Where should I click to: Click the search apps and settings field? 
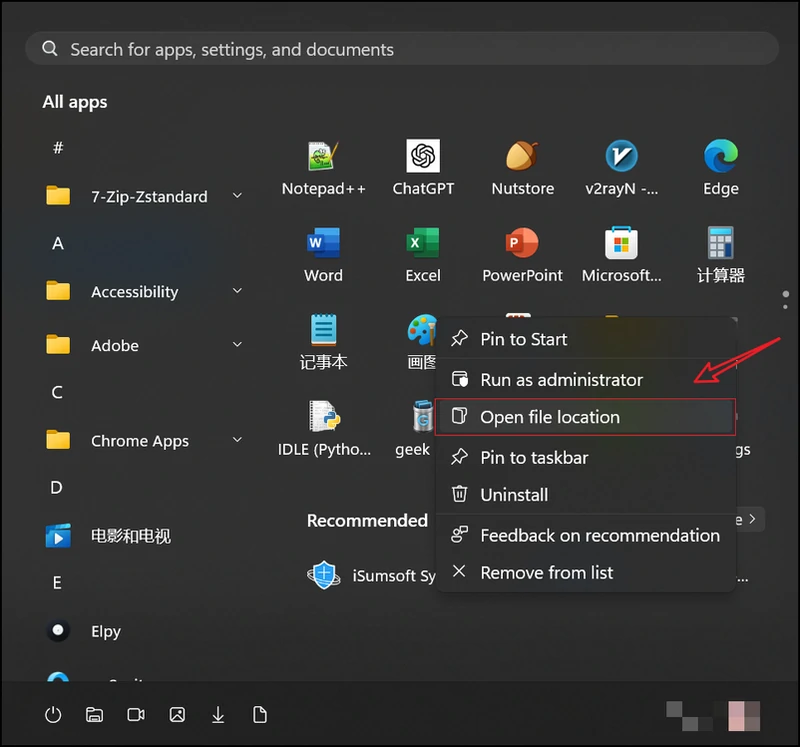400,49
